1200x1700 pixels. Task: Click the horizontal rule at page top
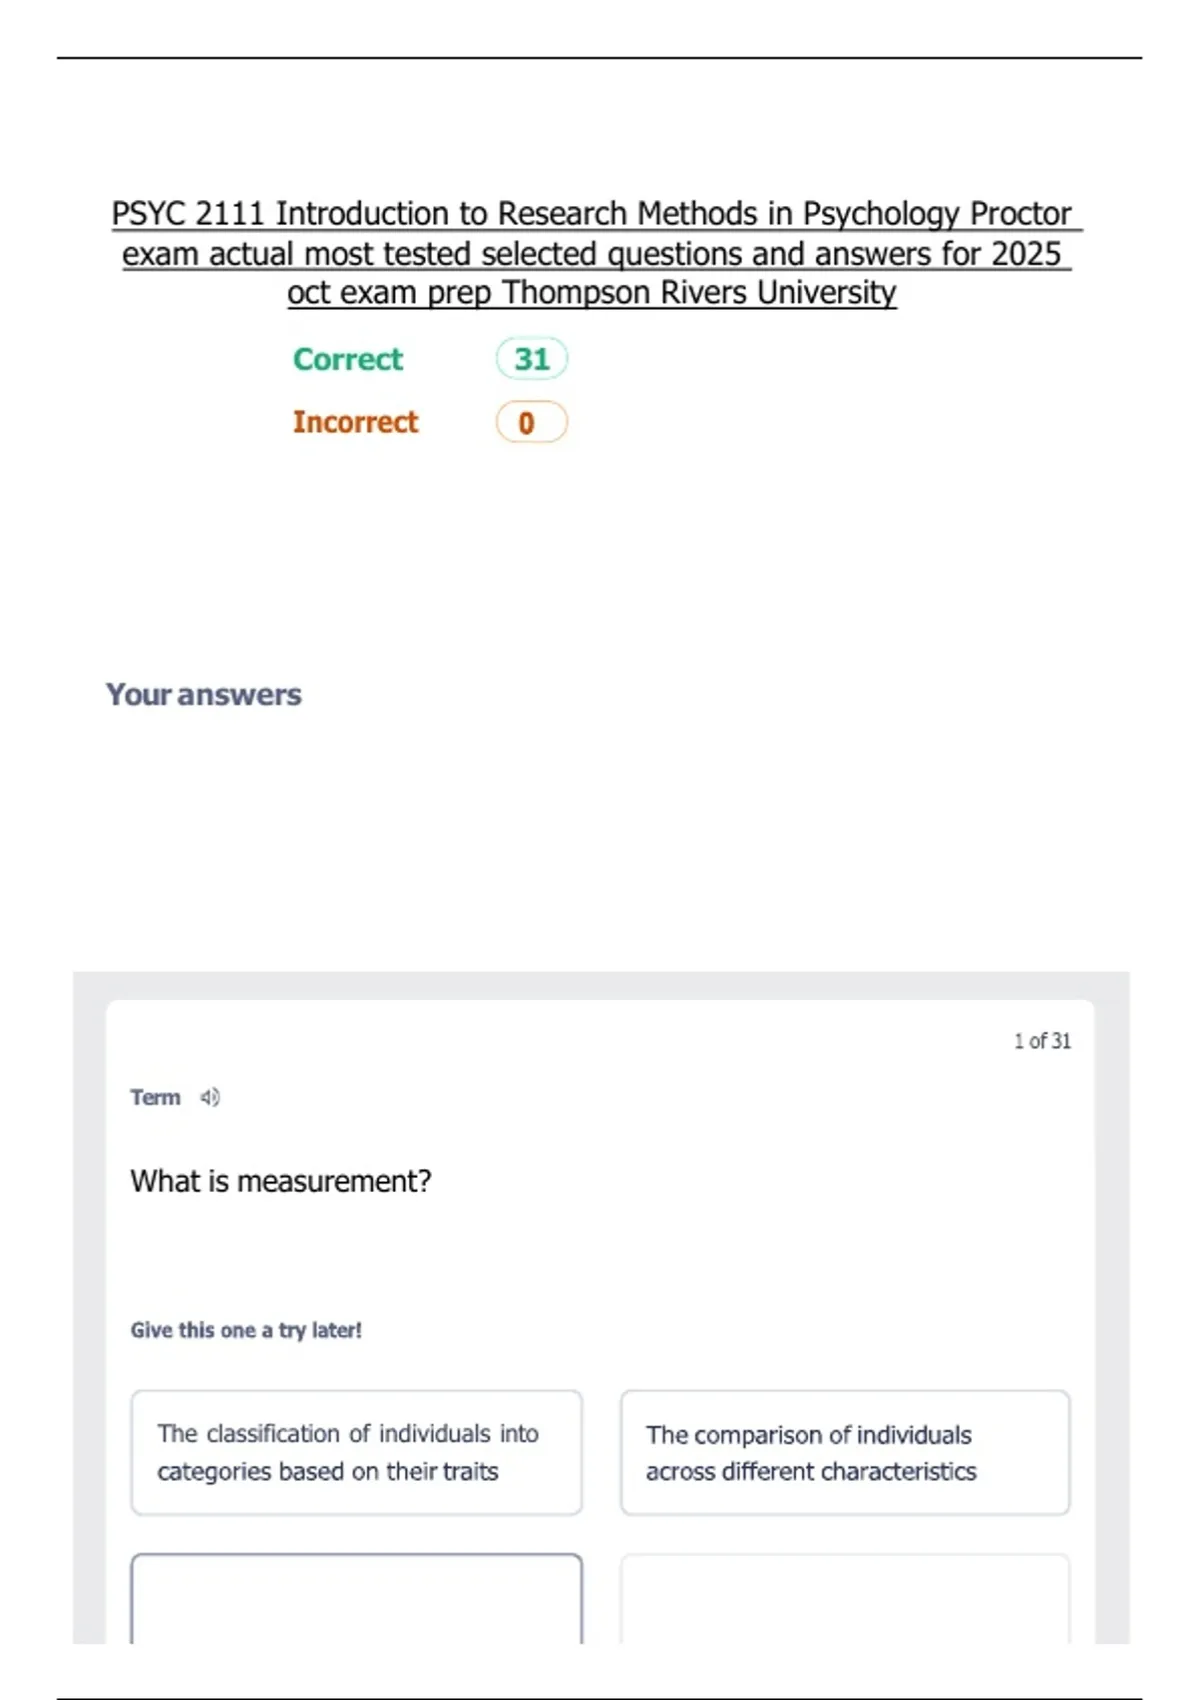point(599,58)
